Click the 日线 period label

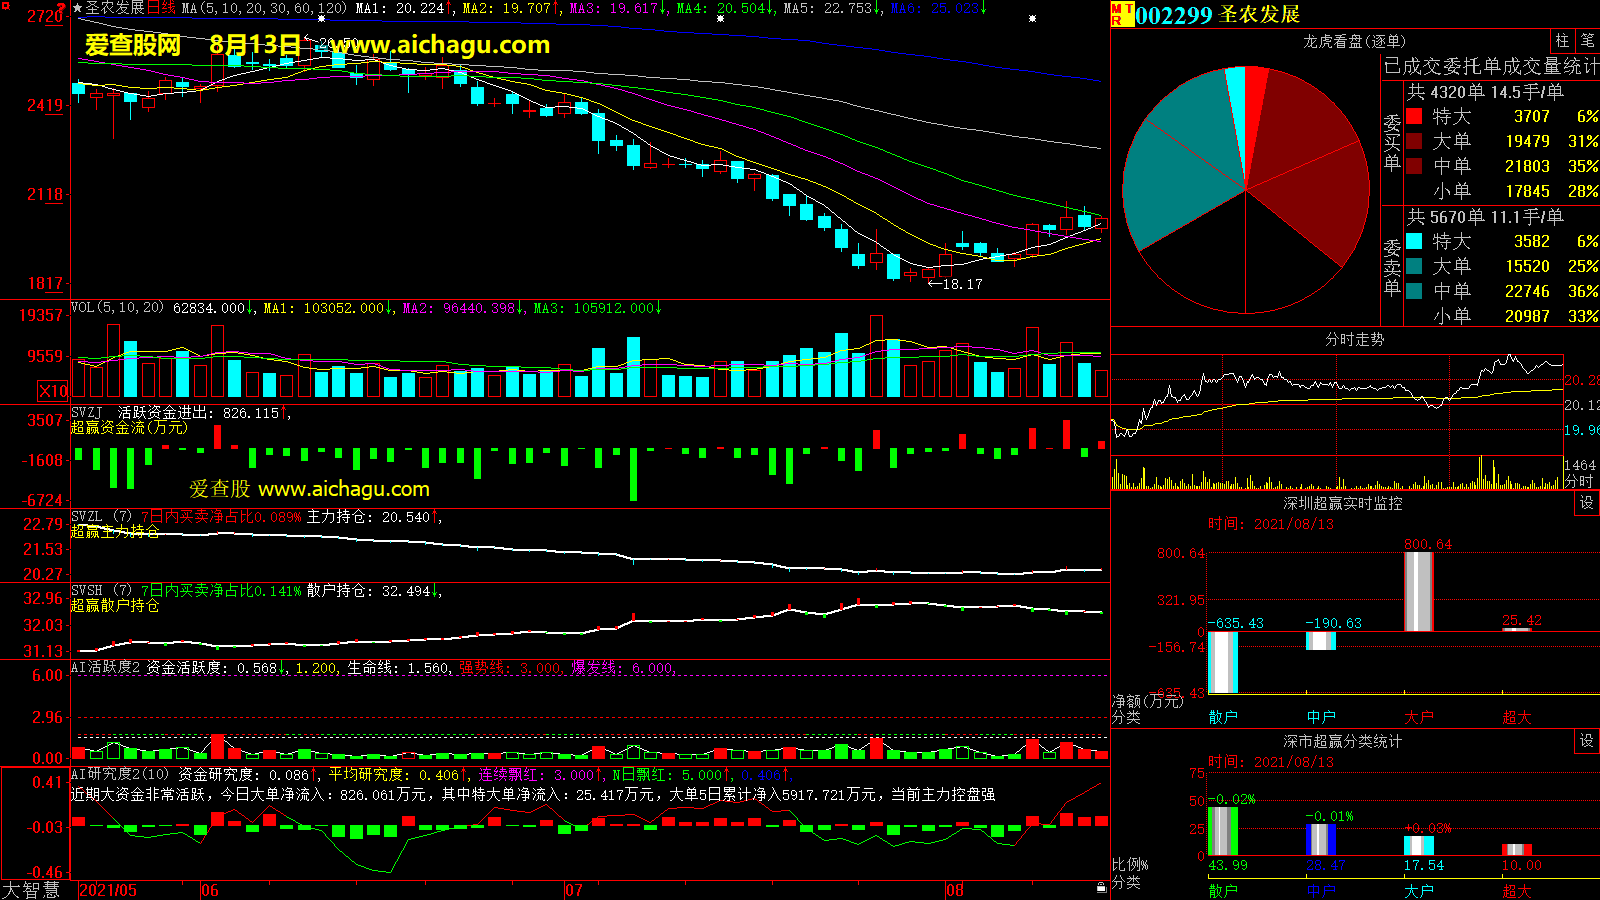tap(161, 8)
